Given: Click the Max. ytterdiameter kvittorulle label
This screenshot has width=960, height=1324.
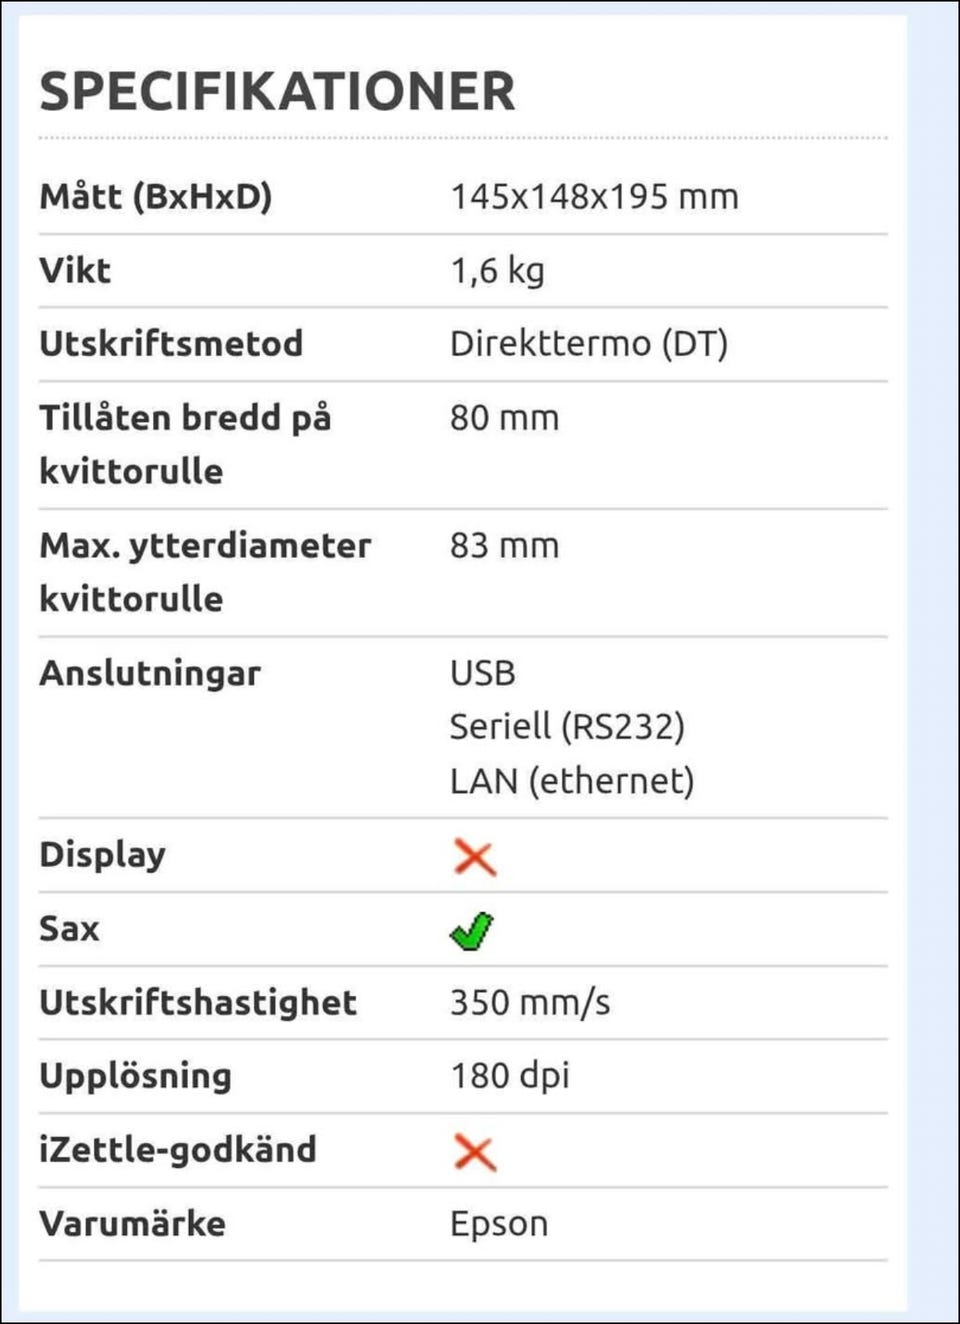Looking at the screenshot, I should (x=204, y=572).
